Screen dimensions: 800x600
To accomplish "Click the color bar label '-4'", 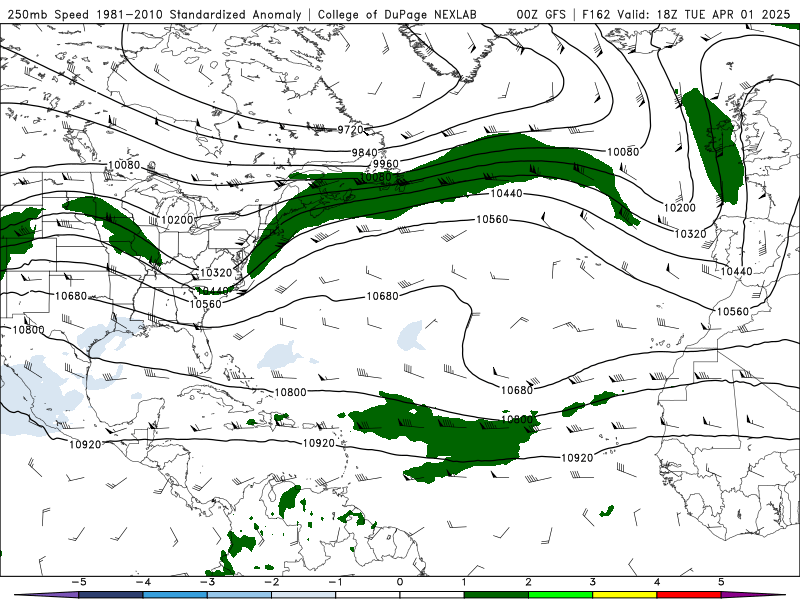I will click(x=143, y=582).
